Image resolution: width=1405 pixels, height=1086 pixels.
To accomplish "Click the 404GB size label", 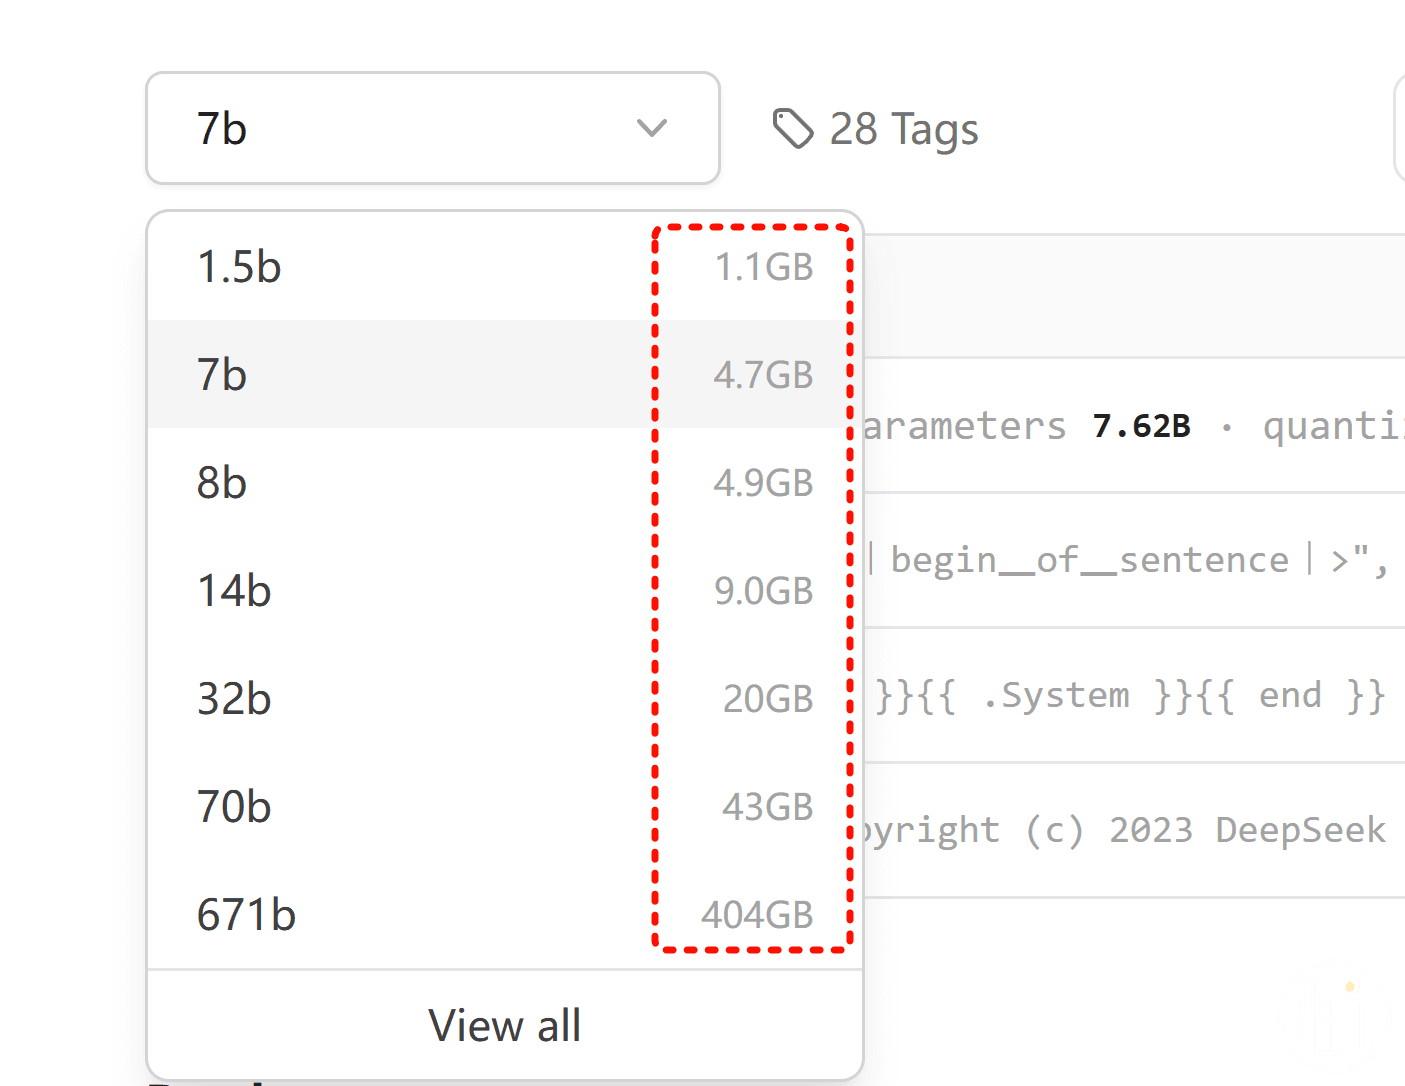I will [x=757, y=915].
